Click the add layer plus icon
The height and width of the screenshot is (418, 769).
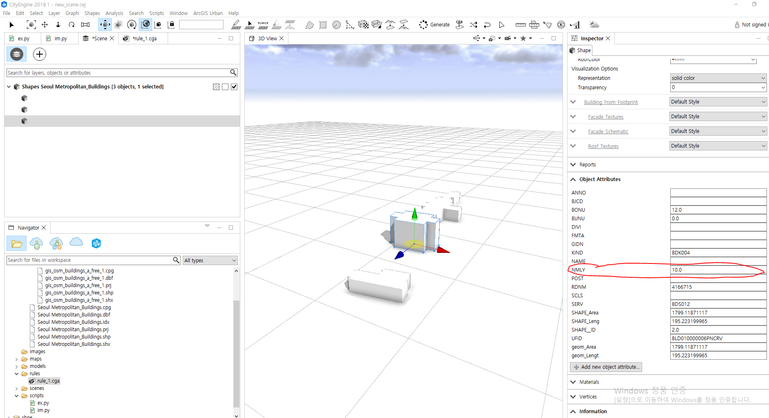coord(39,54)
